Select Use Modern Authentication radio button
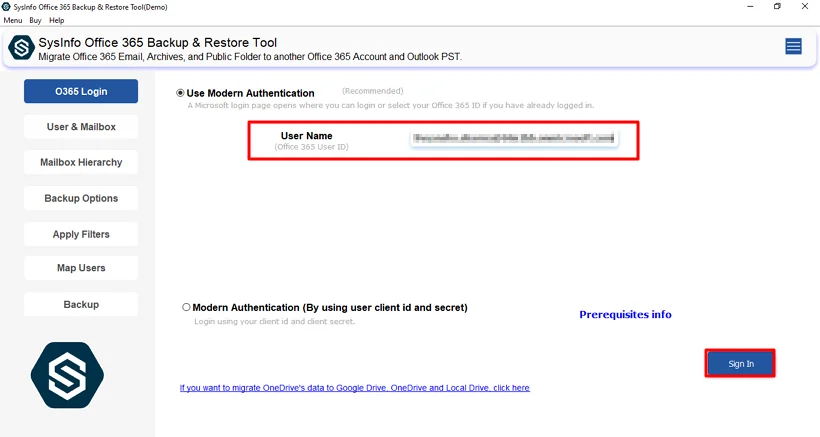This screenshot has width=820, height=437. coord(180,93)
